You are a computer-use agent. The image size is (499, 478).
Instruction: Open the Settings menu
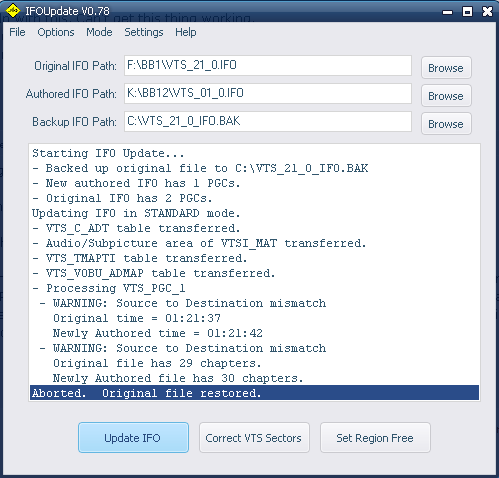pos(144,32)
